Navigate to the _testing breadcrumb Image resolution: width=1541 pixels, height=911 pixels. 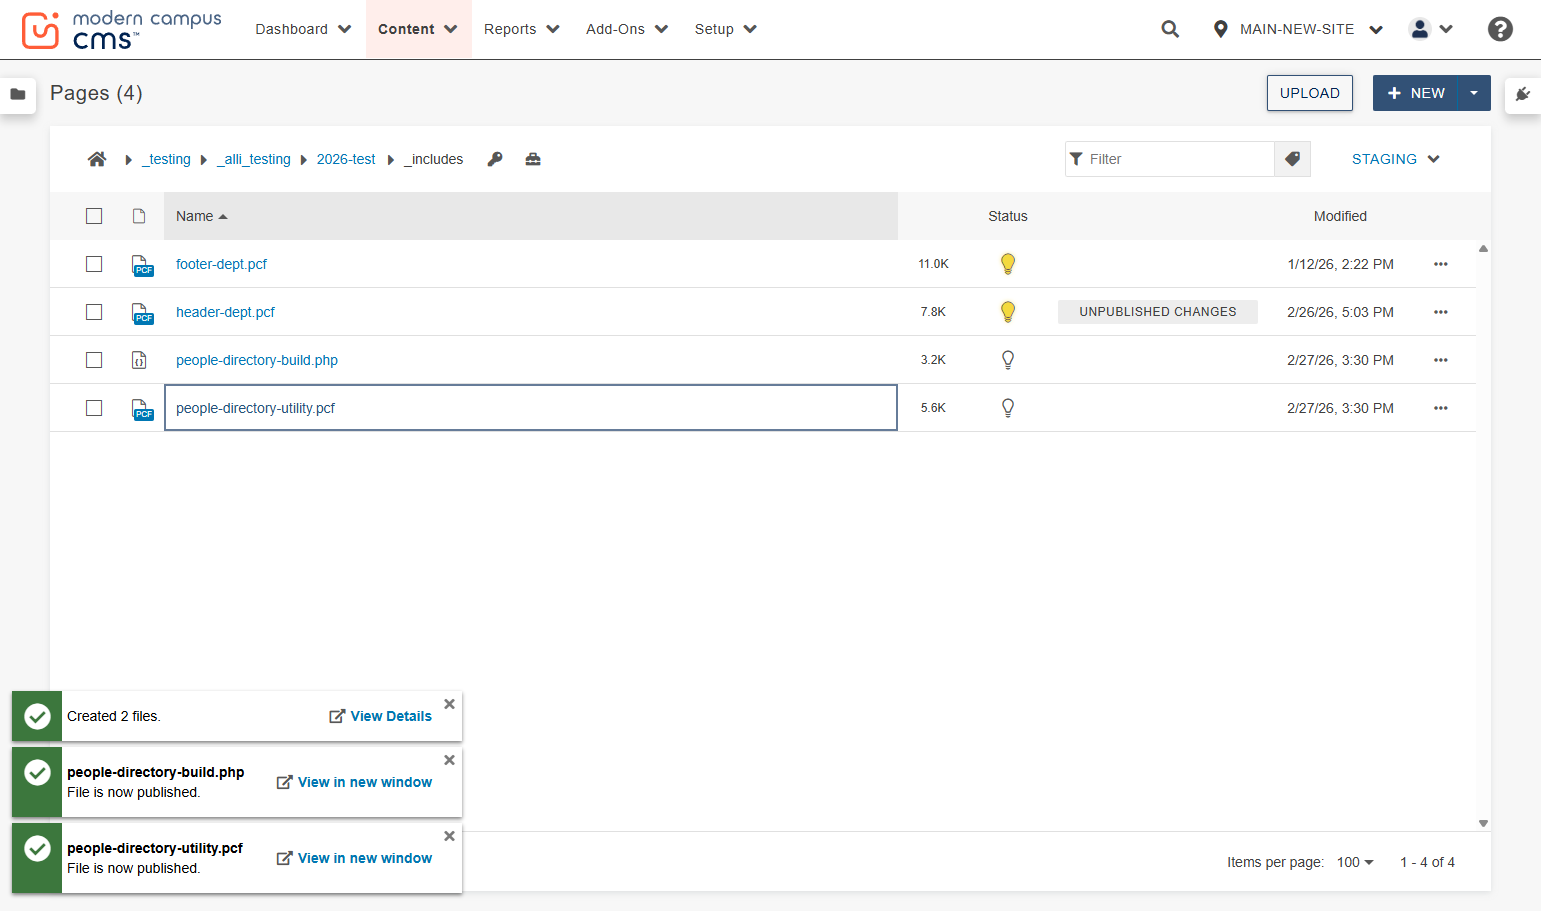166,159
